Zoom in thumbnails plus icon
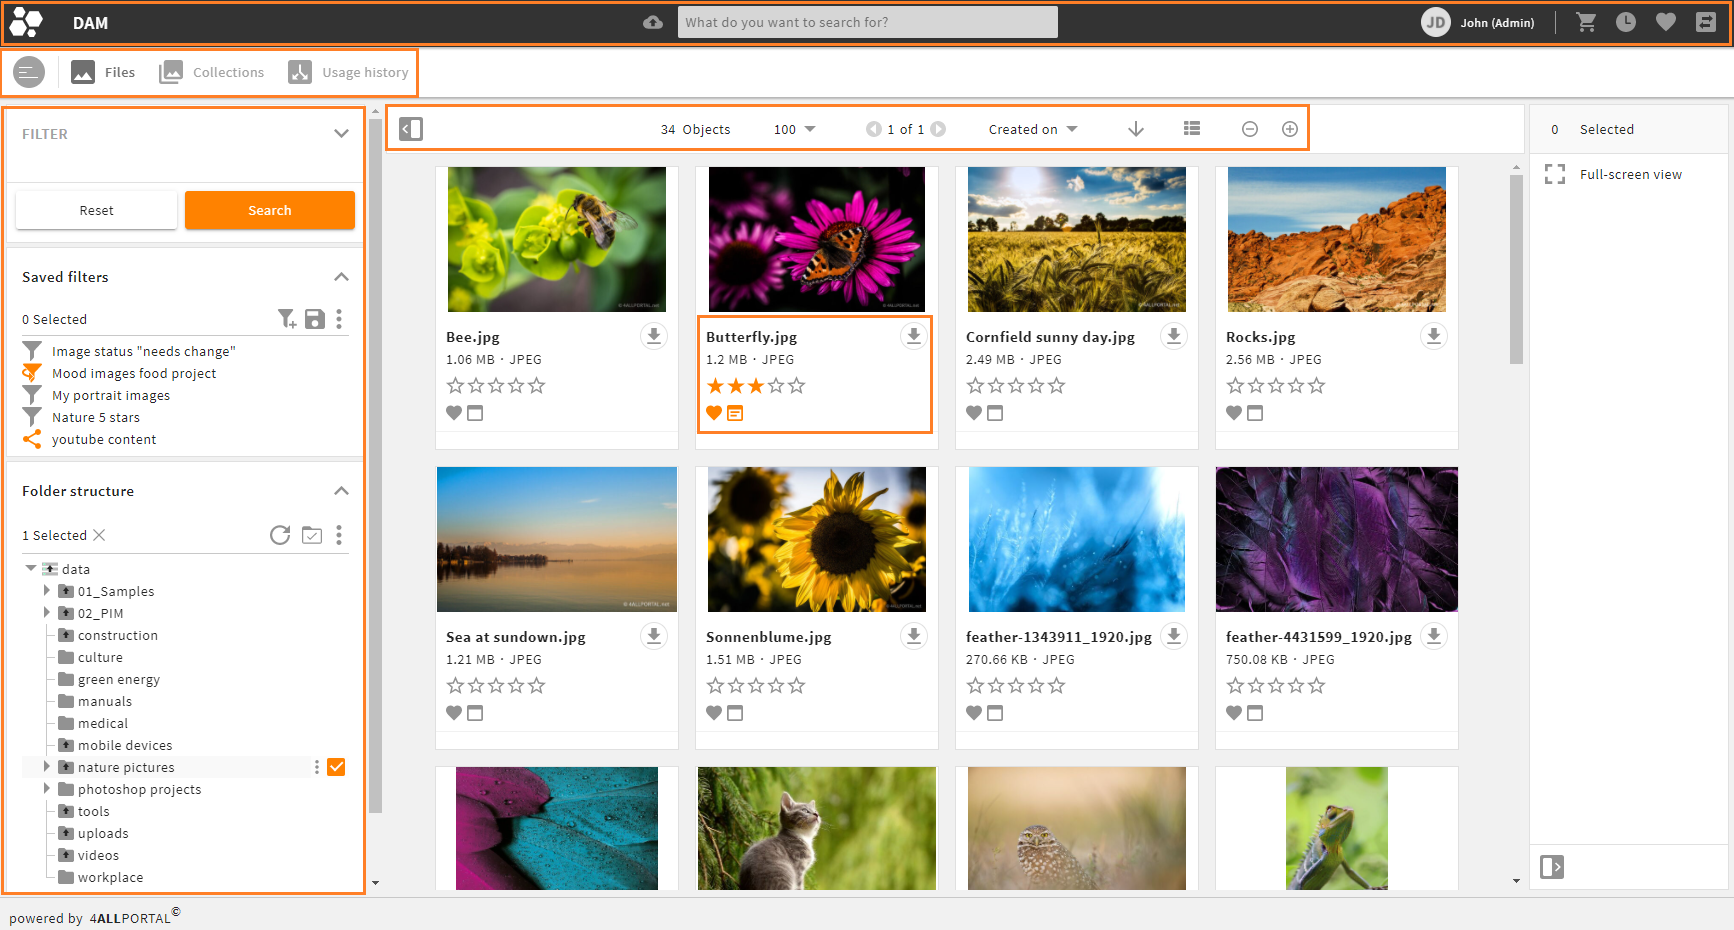This screenshot has height=930, width=1734. (x=1290, y=129)
